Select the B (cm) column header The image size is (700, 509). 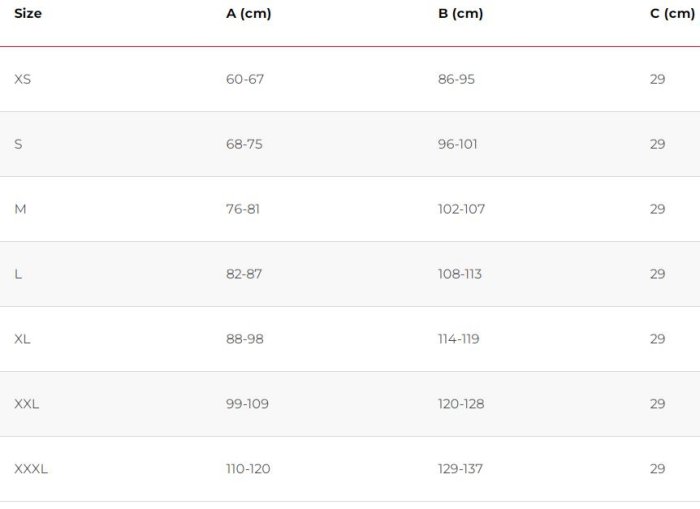pos(460,14)
